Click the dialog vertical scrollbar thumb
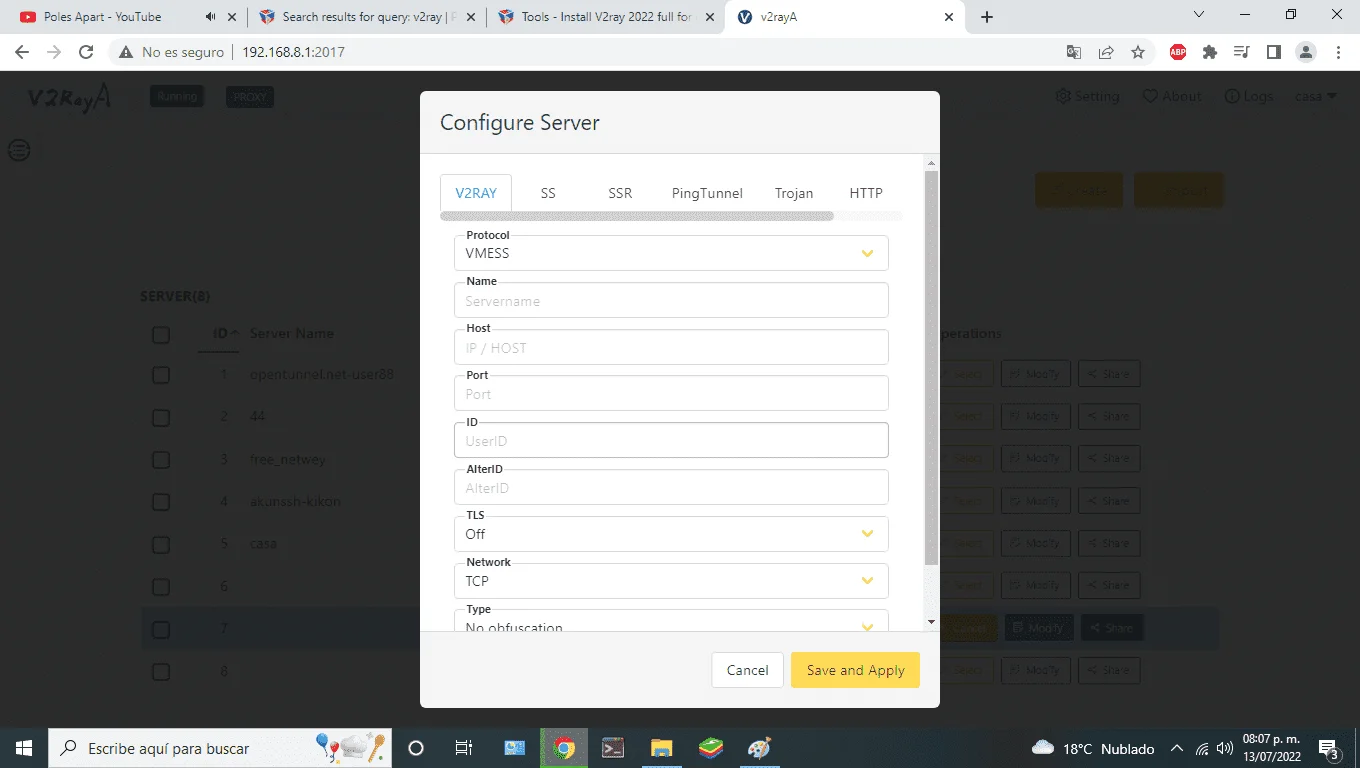This screenshot has height=768, width=1360. tap(932, 367)
